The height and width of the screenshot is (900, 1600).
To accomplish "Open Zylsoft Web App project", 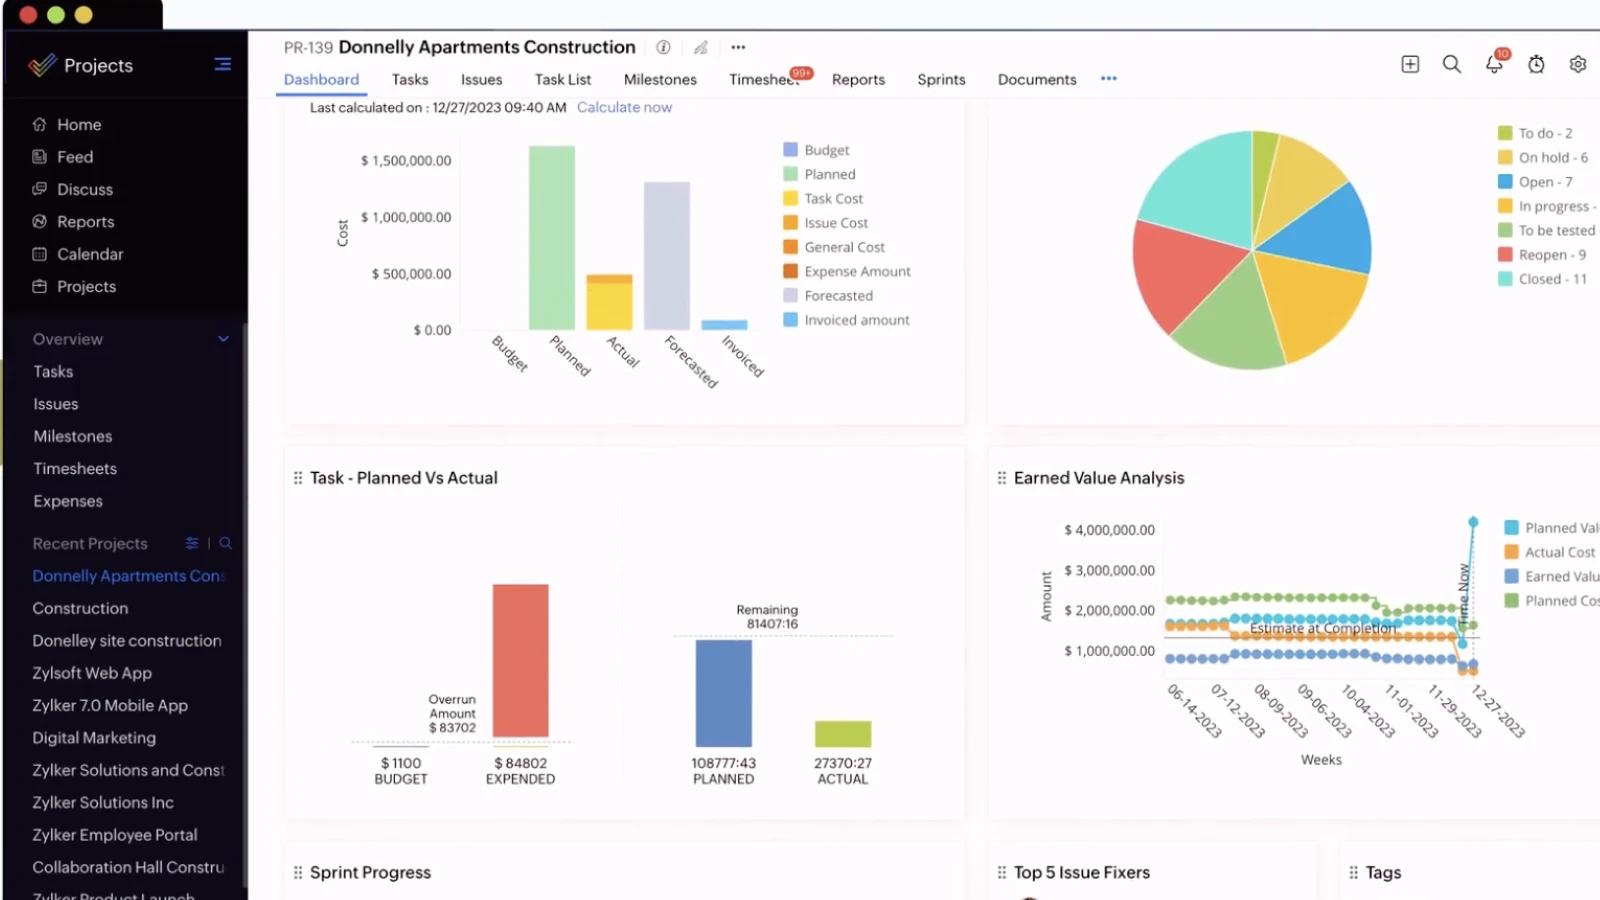I will 92,673.
